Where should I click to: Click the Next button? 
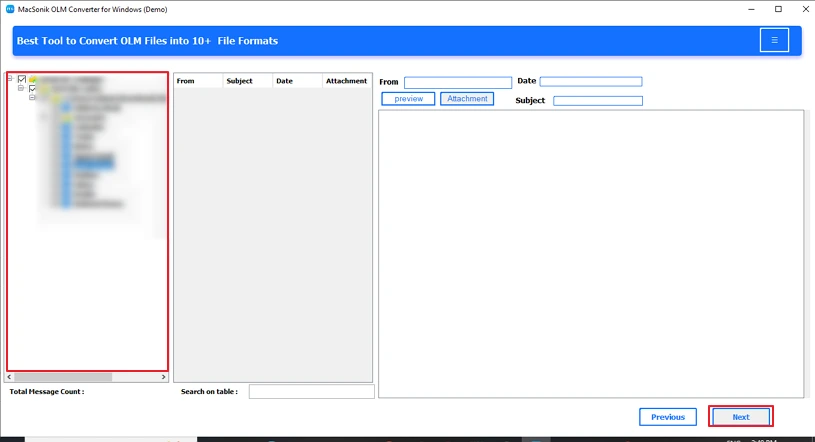(740, 417)
